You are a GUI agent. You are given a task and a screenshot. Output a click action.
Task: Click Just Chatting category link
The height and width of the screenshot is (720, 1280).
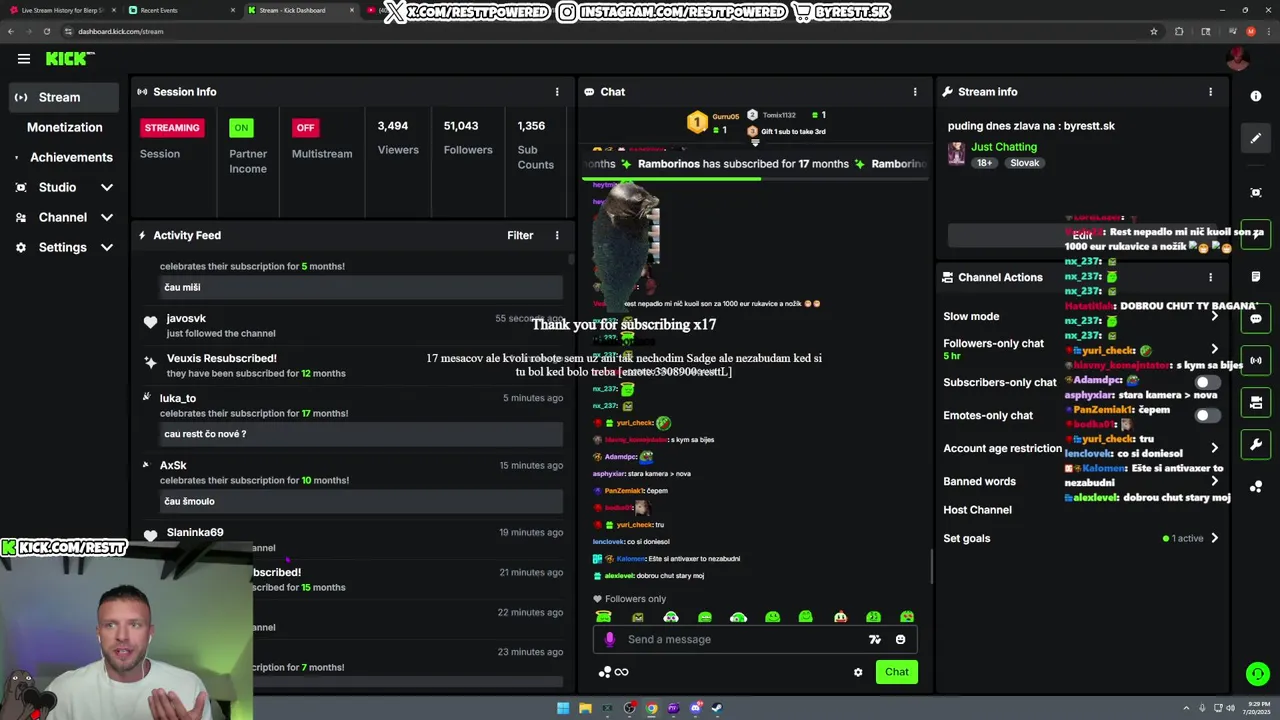[x=1003, y=147]
